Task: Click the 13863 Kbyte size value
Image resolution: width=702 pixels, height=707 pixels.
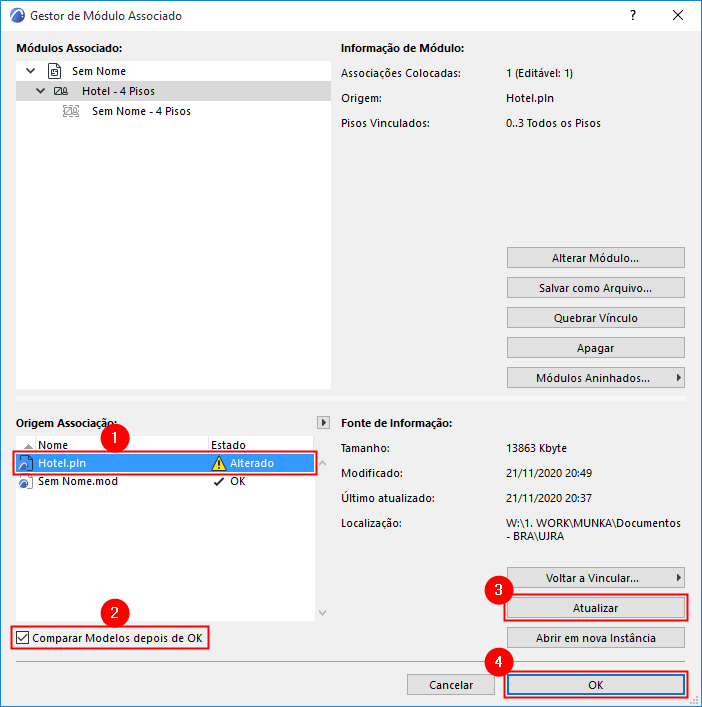Action: click(537, 448)
